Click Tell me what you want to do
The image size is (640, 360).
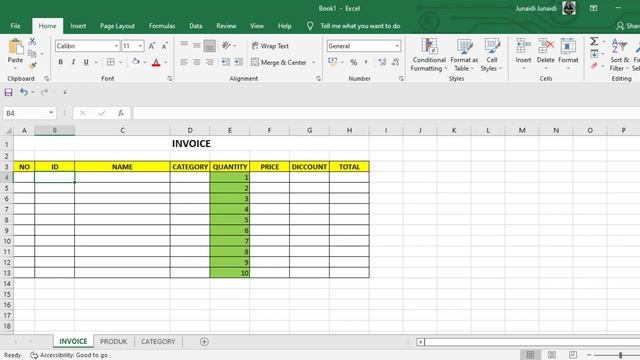(360, 26)
